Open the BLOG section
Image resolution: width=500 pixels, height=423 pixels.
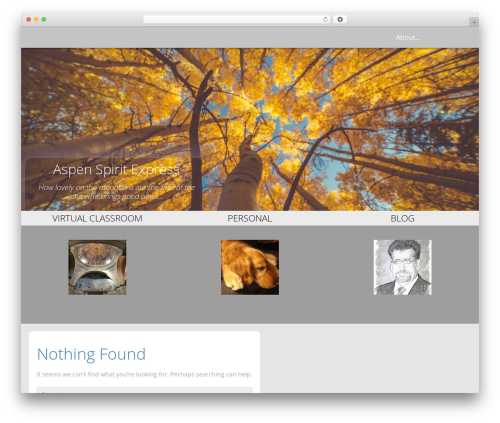click(402, 219)
